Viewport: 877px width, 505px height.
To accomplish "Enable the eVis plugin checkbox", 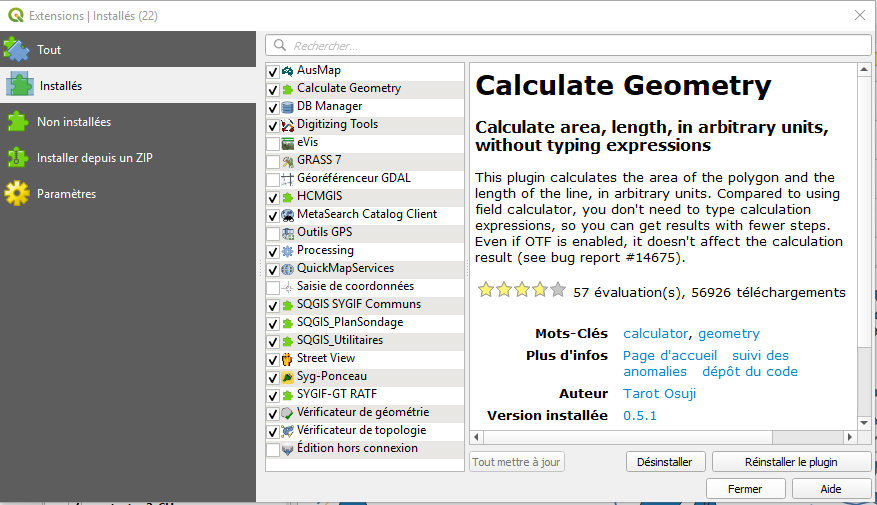I will 273,143.
